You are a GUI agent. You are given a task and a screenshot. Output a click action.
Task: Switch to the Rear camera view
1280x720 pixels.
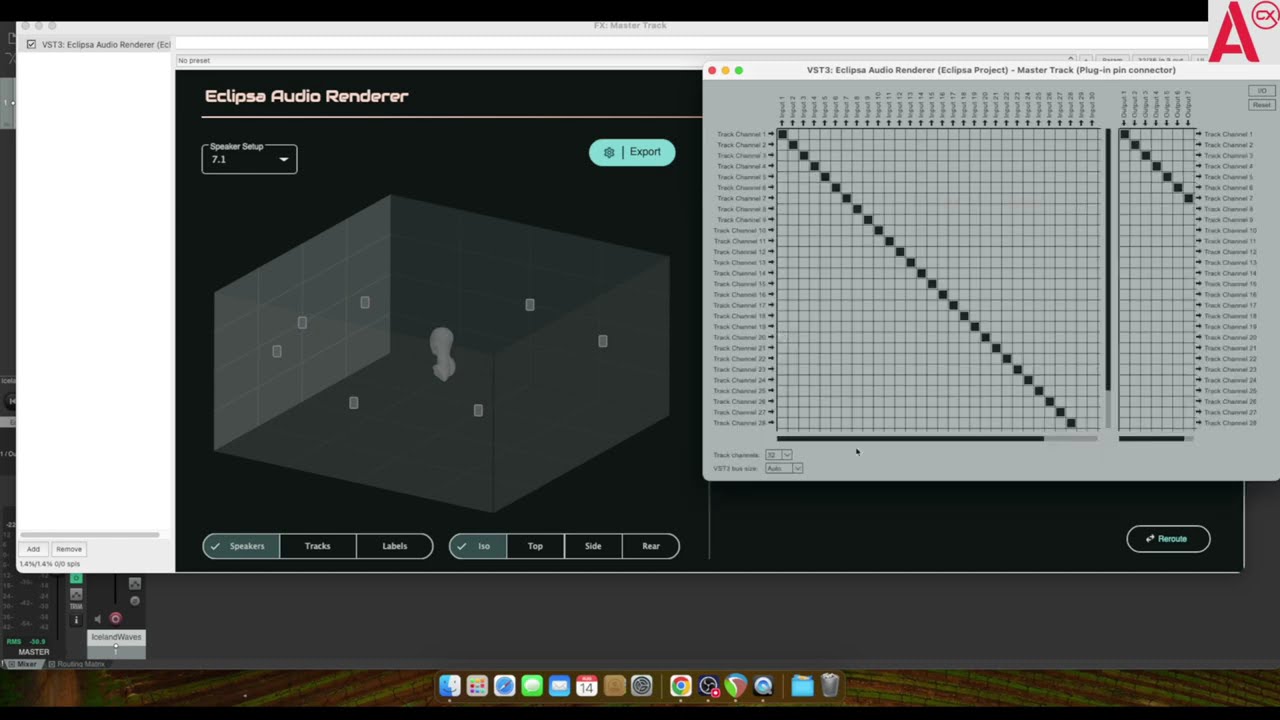click(x=651, y=546)
